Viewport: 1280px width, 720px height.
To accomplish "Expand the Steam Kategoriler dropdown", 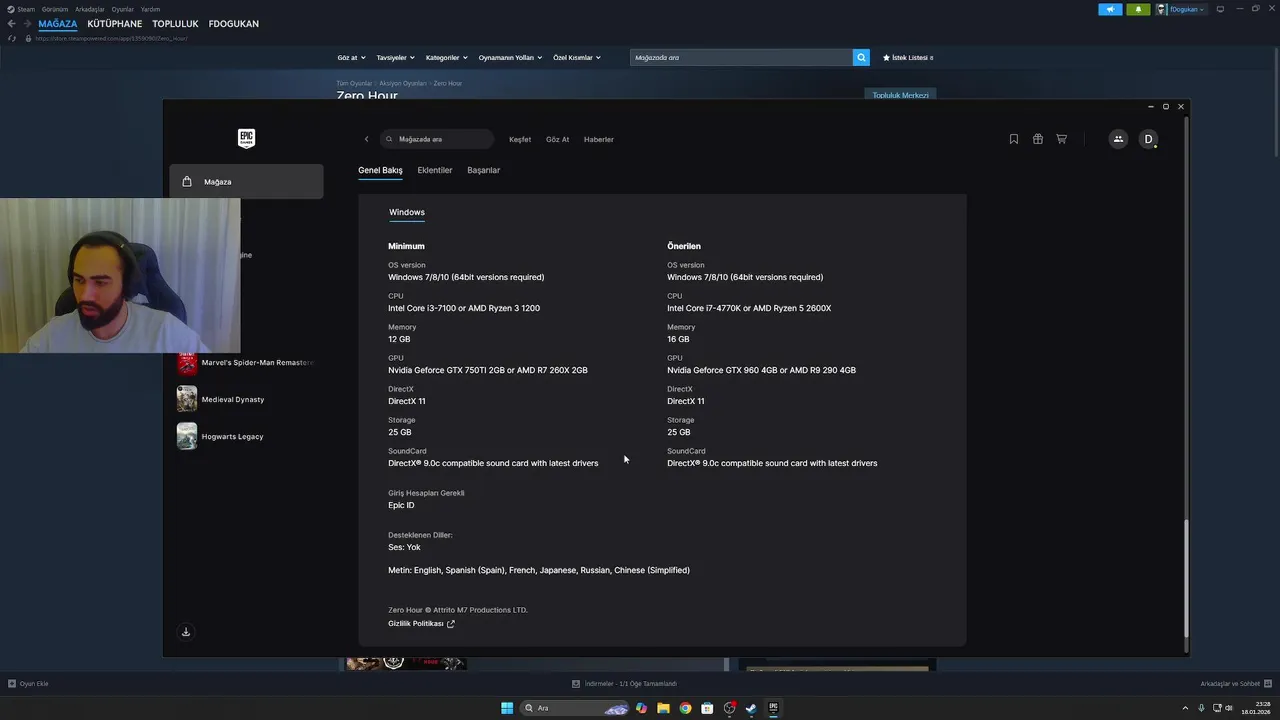I will [446, 58].
